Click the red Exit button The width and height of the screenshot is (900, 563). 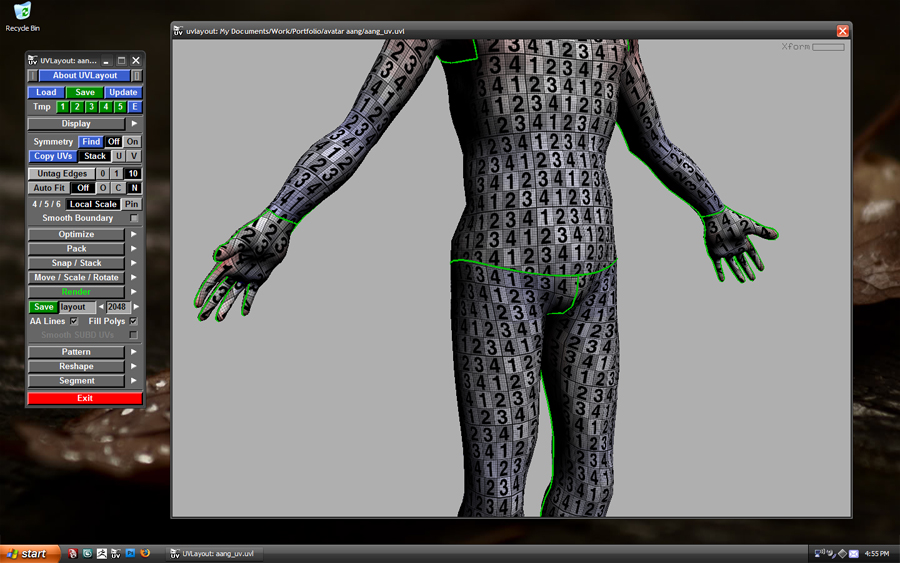click(x=84, y=398)
